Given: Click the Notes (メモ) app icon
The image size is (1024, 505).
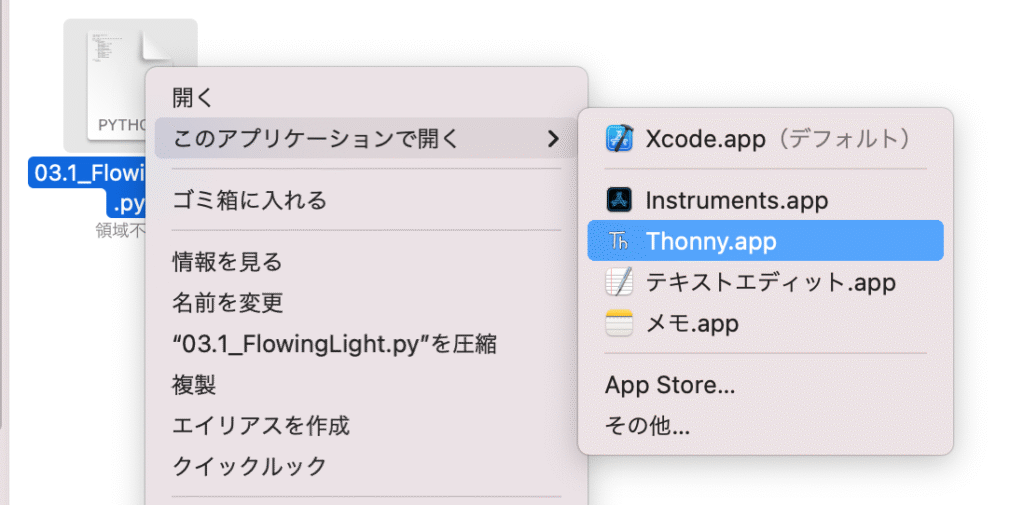Looking at the screenshot, I should [x=620, y=324].
